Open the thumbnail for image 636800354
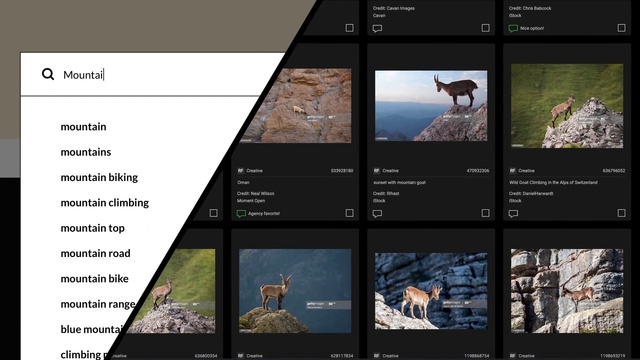Image resolution: width=640 pixels, height=360 pixels. click(x=176, y=291)
